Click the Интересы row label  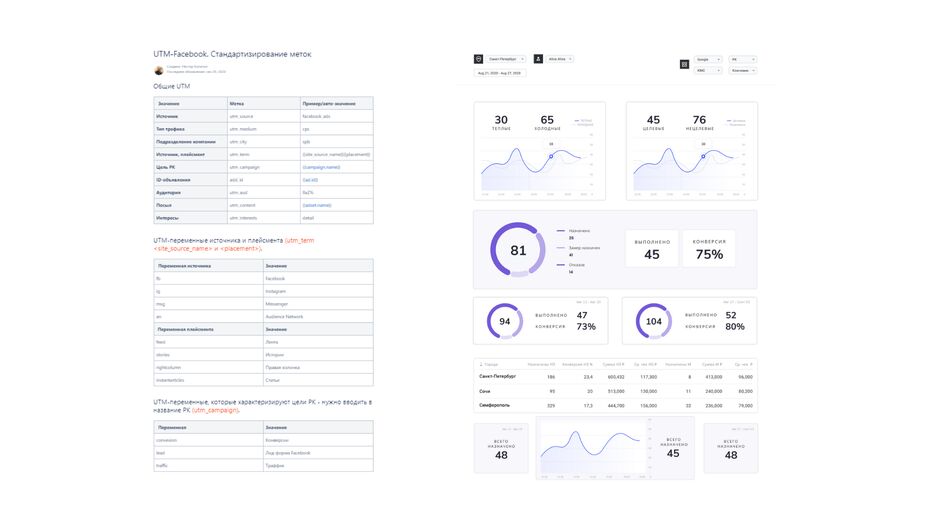[x=168, y=218]
